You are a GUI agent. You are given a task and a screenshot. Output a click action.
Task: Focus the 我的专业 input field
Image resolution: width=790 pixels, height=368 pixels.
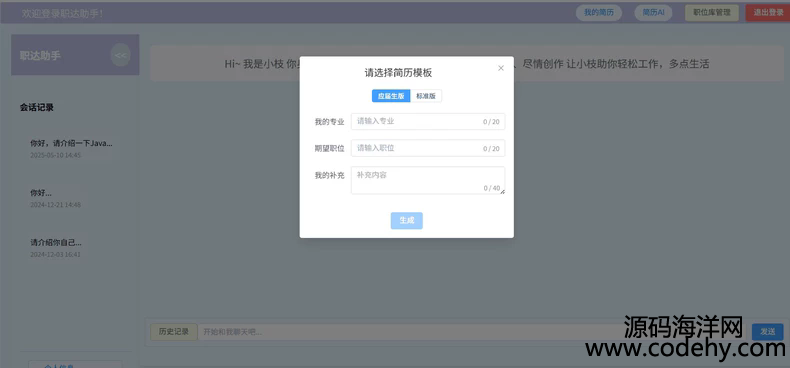tap(428, 121)
